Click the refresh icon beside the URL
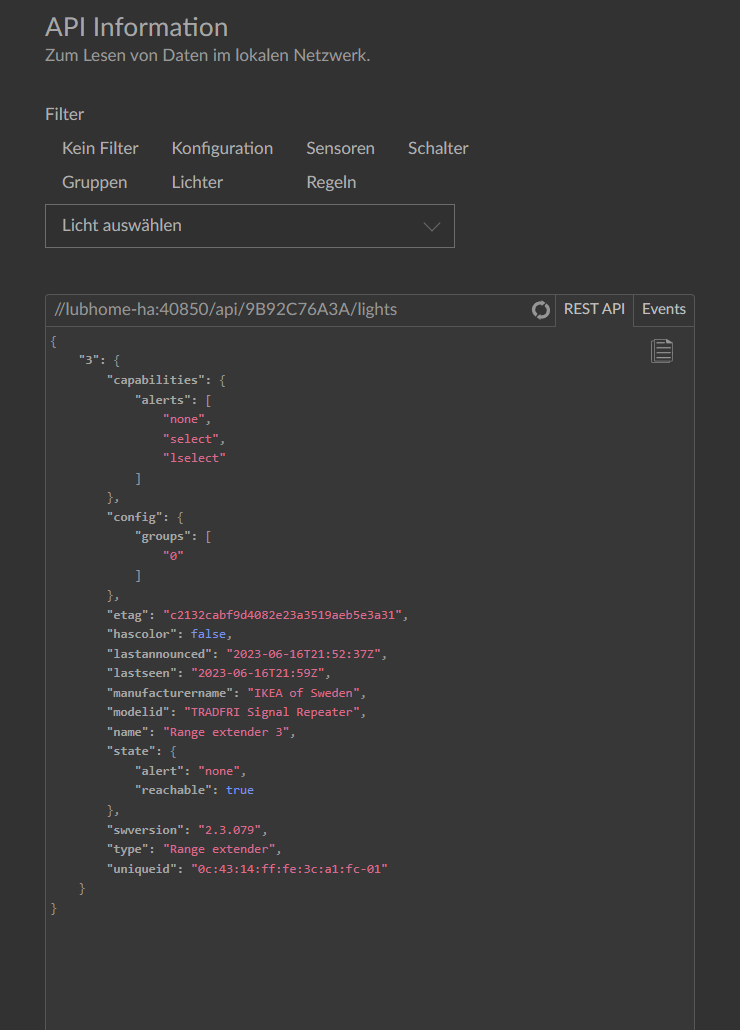Viewport: 740px width, 1030px height. (540, 310)
